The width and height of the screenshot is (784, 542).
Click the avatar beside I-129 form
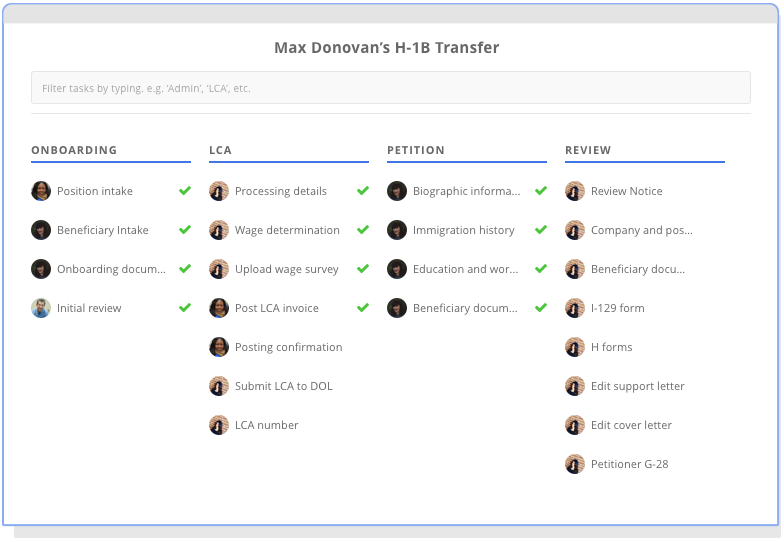(x=575, y=308)
